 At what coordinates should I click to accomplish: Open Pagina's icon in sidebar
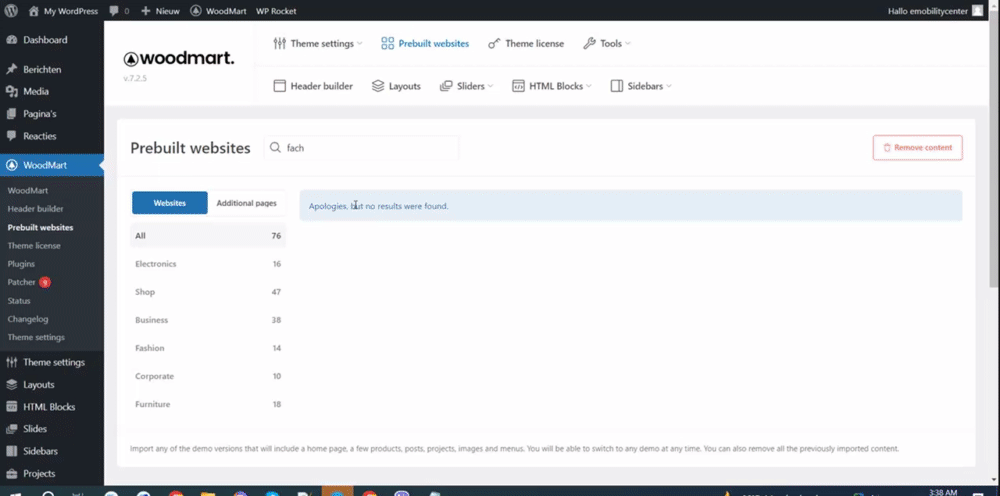(11, 113)
